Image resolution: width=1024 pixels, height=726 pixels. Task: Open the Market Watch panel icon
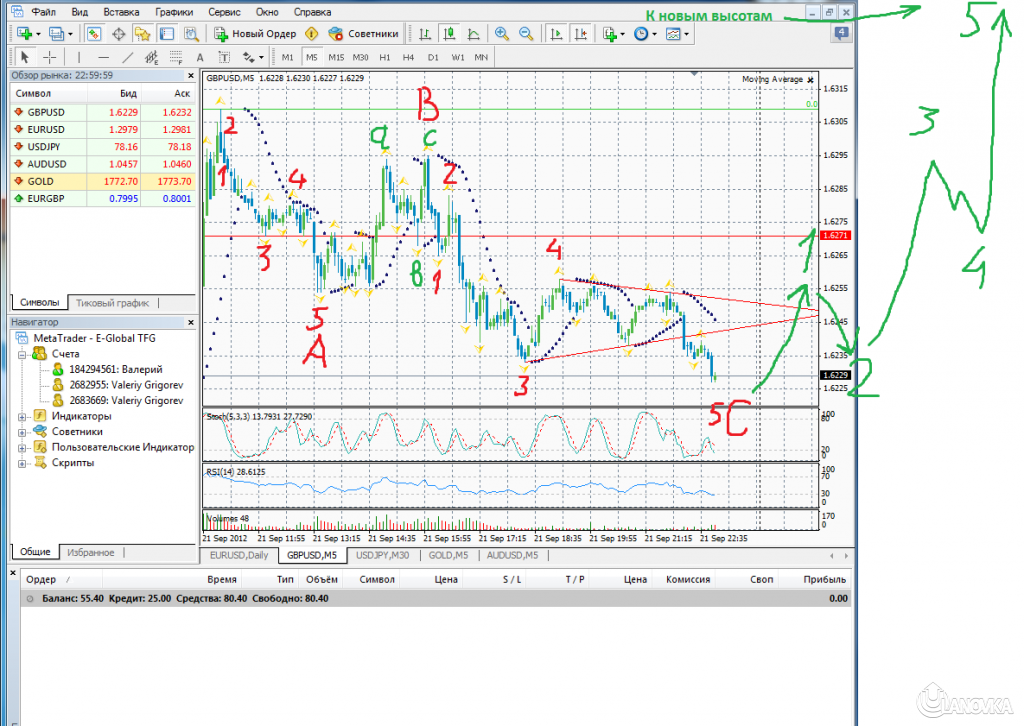pos(93,34)
